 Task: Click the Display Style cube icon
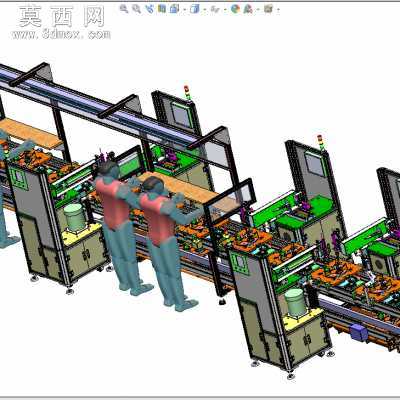coord(194,9)
